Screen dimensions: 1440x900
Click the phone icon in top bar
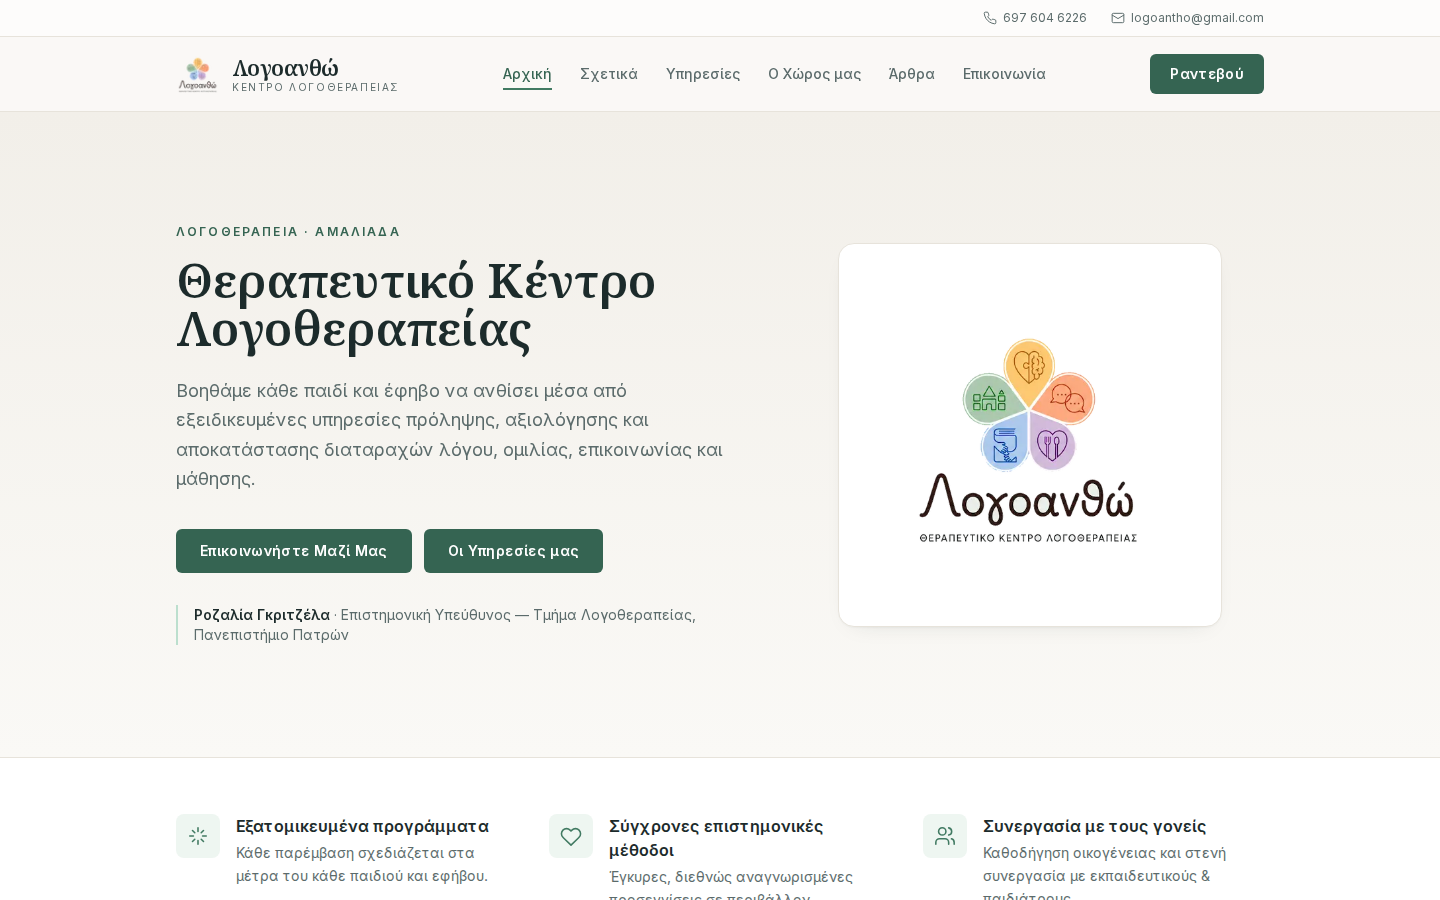(x=990, y=18)
